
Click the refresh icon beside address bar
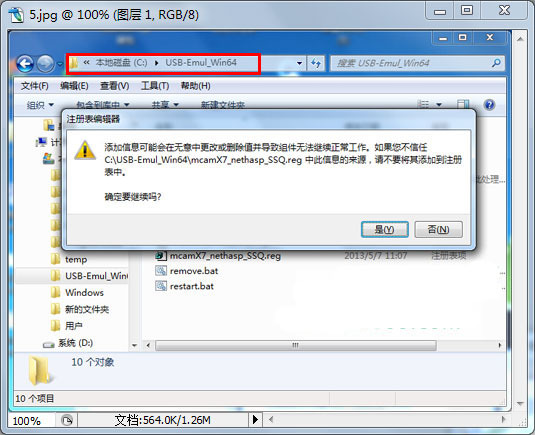pyautogui.click(x=316, y=63)
